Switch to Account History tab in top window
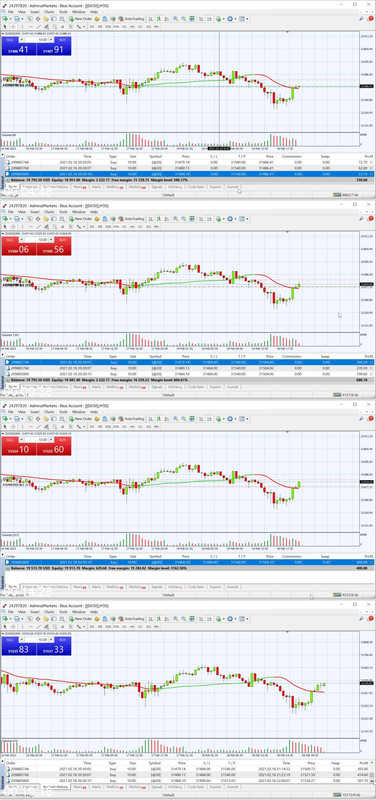 coord(55,187)
